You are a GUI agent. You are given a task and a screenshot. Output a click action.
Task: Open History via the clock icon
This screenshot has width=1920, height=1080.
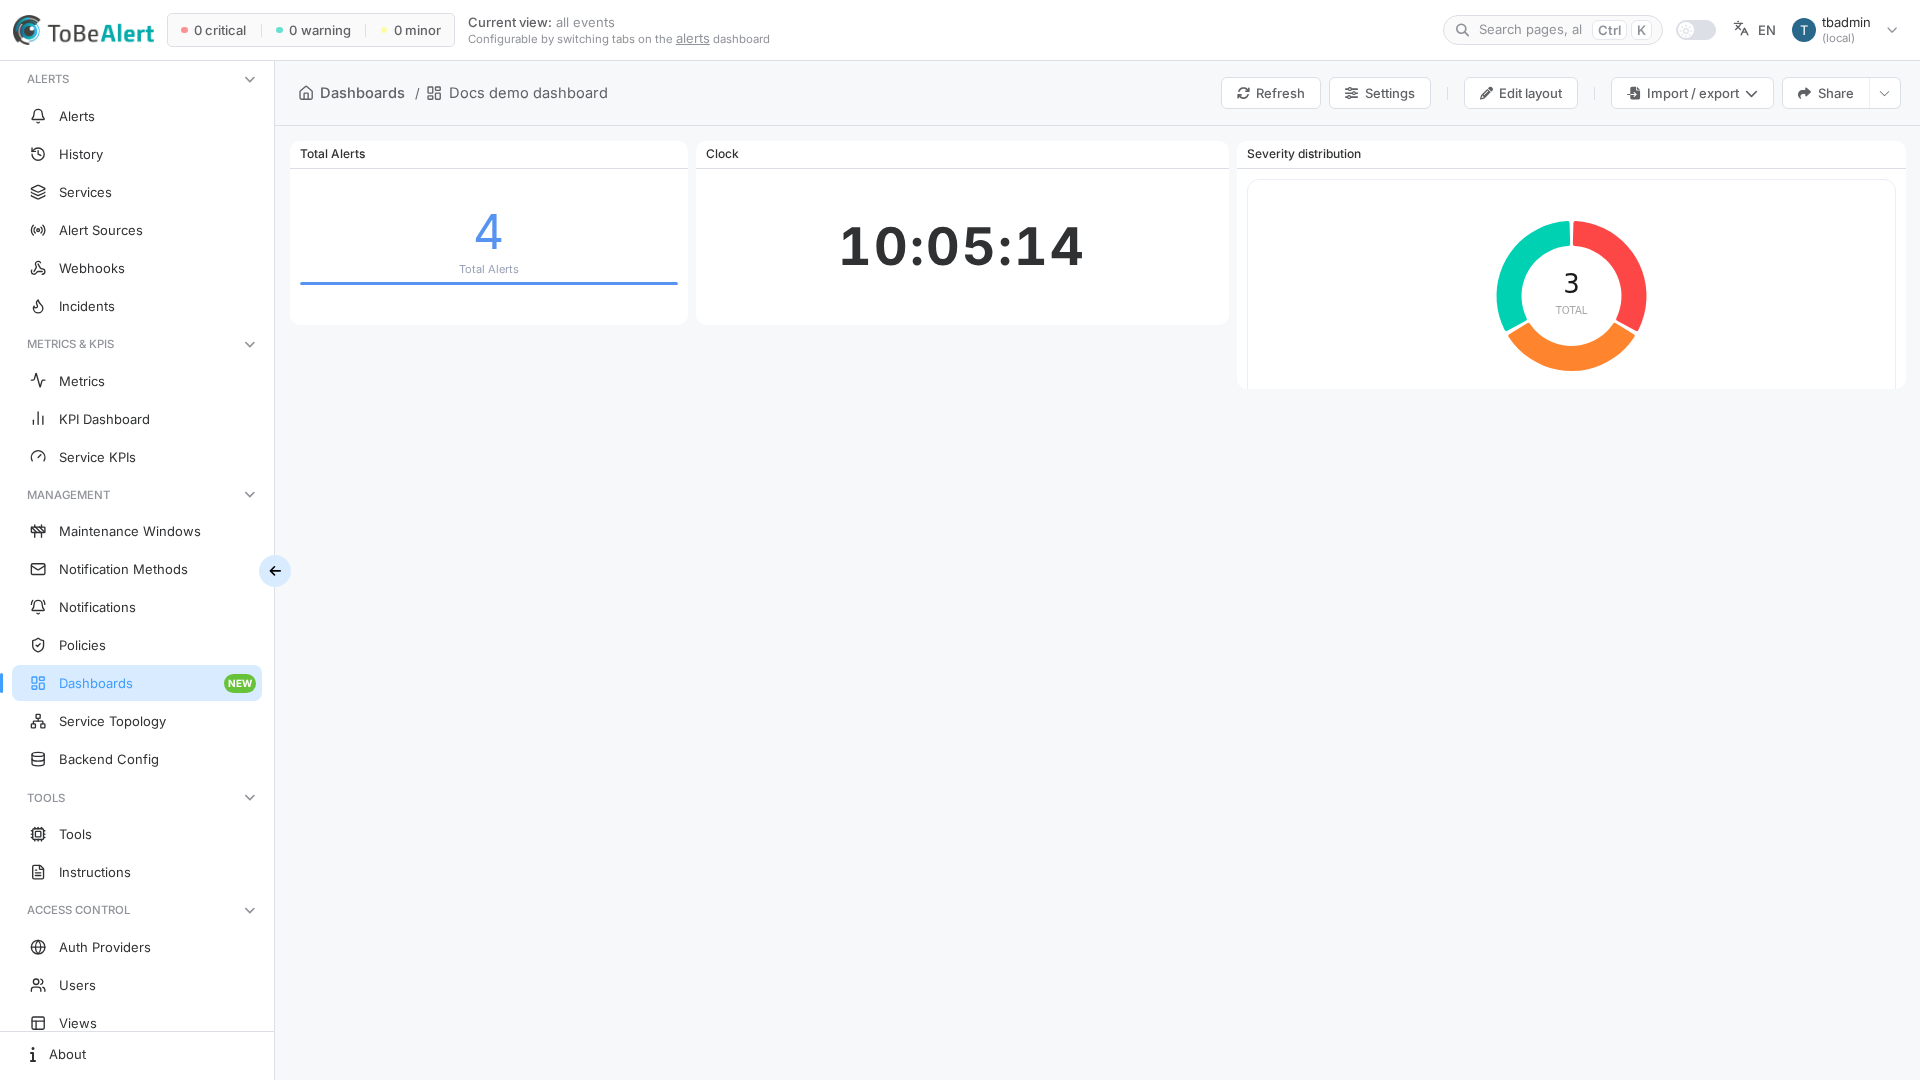[38, 154]
